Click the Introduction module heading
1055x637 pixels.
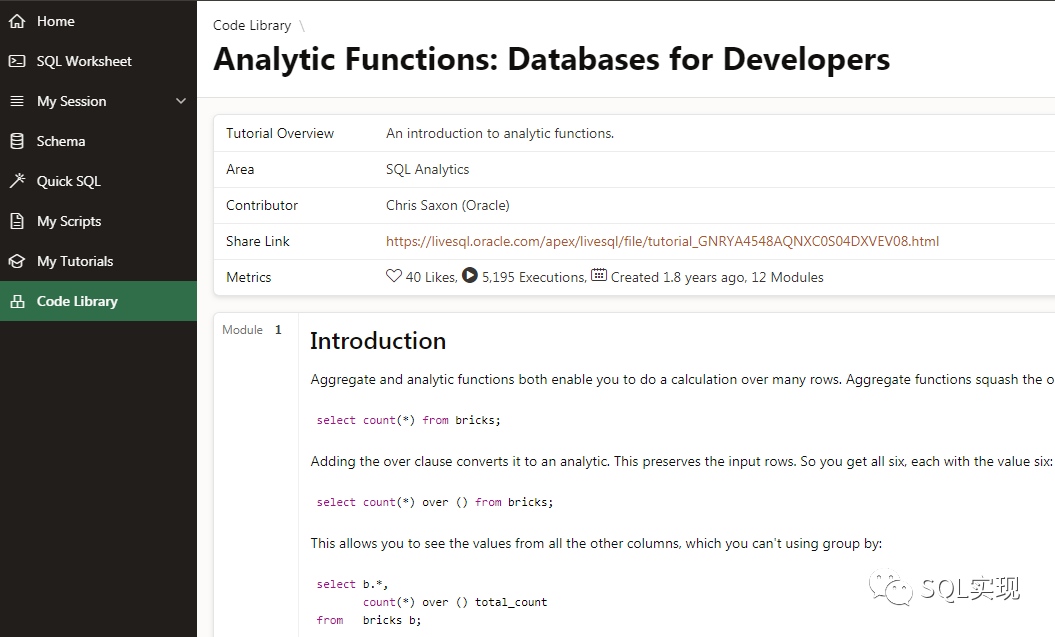coord(378,341)
